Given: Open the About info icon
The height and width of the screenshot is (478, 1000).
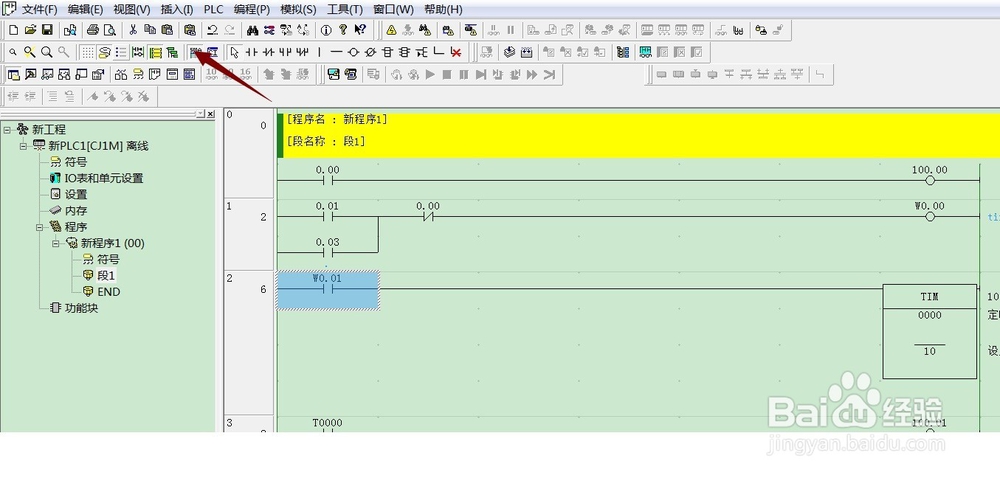Looking at the screenshot, I should tap(326, 30).
